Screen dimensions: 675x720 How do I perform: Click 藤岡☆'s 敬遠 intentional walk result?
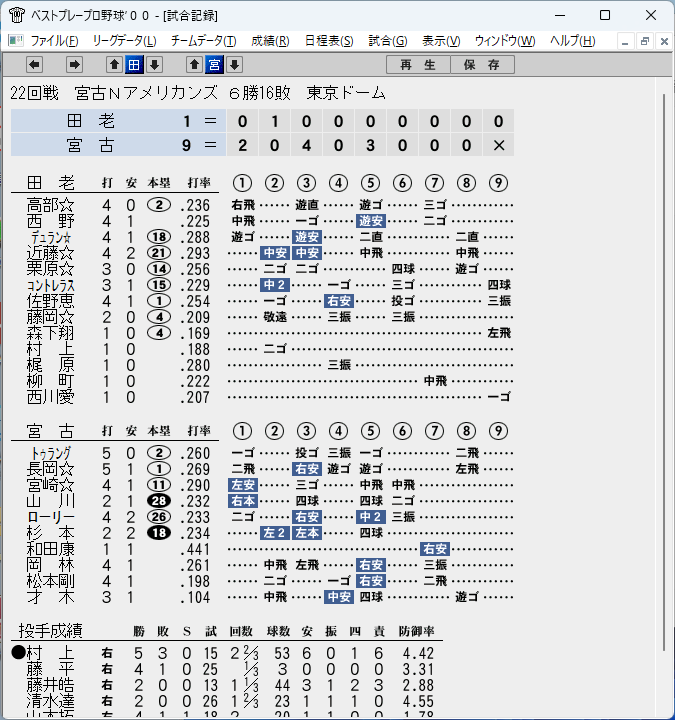[275, 317]
